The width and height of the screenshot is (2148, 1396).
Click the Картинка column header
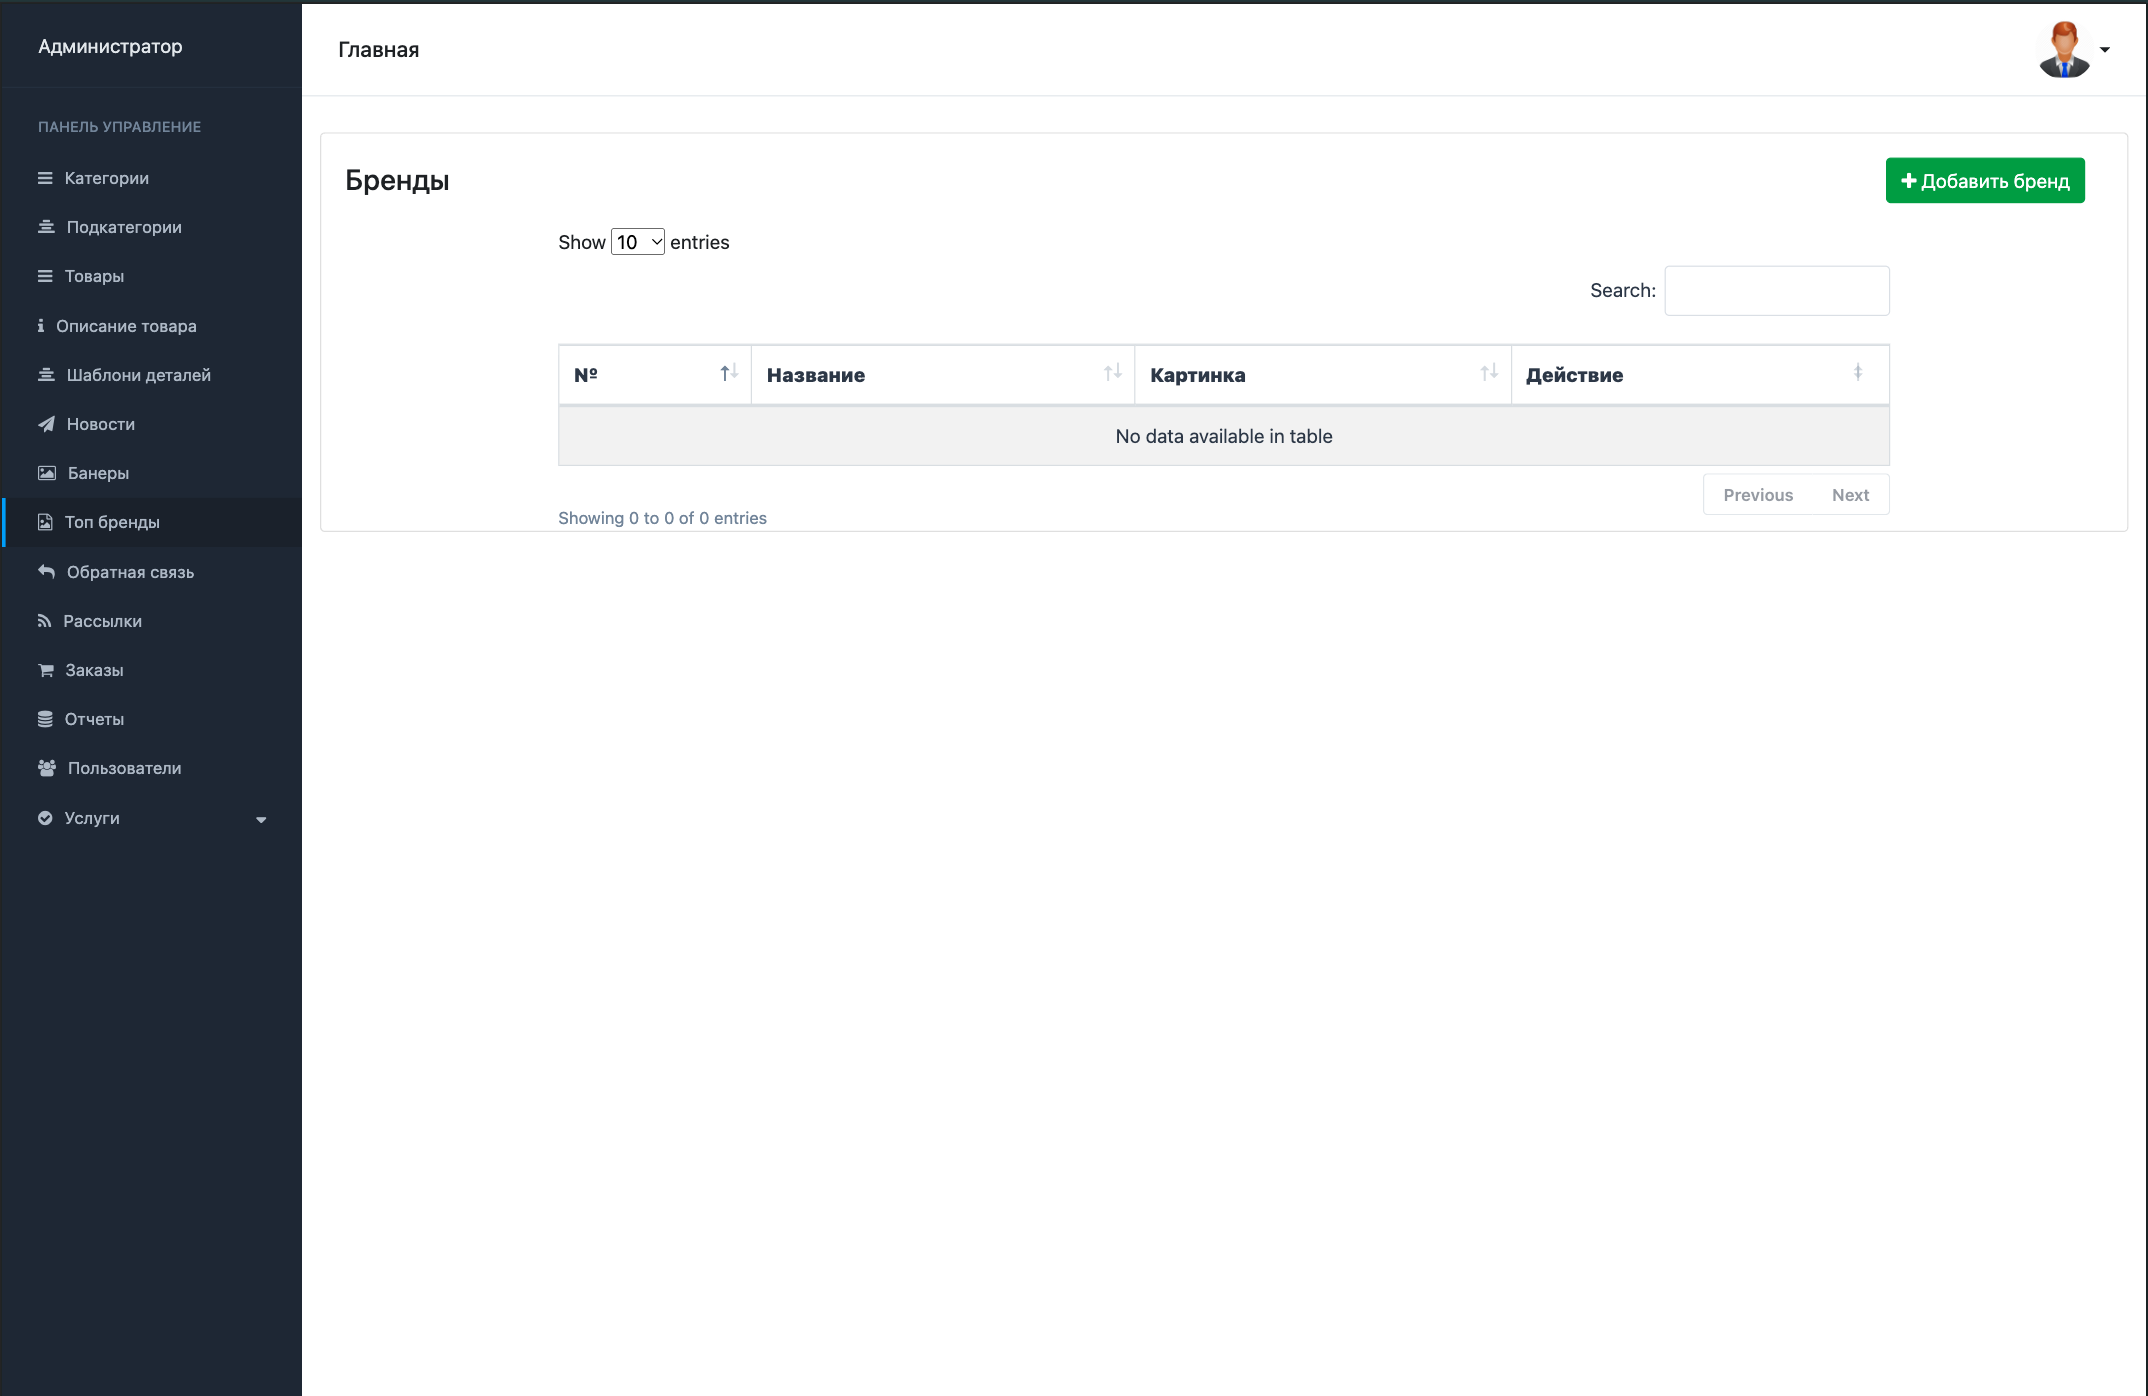1323,375
